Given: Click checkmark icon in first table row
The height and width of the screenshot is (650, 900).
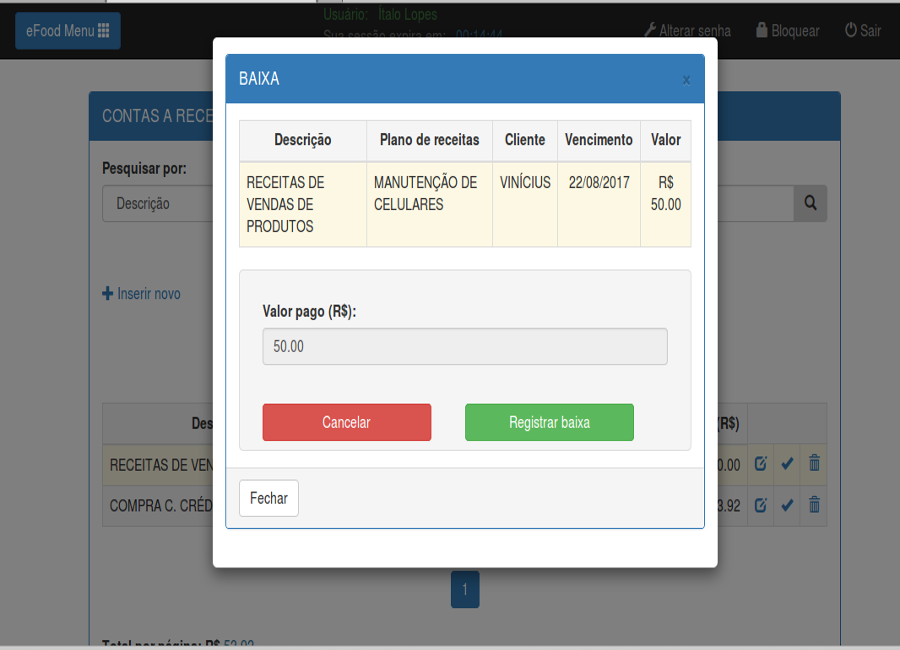Looking at the screenshot, I should 787,464.
